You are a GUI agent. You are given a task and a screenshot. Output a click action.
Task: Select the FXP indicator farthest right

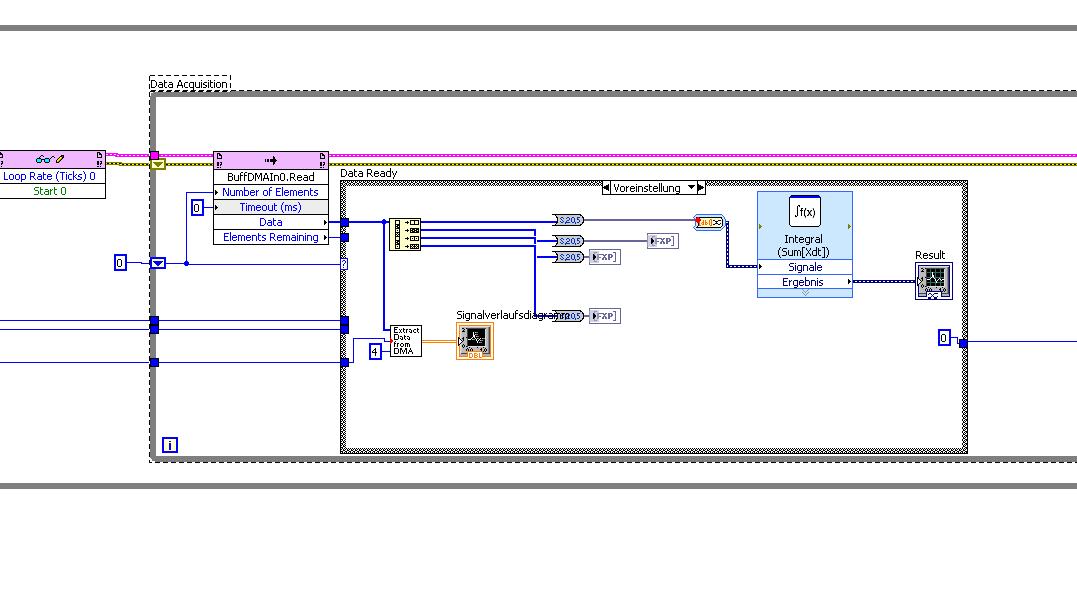tap(663, 241)
